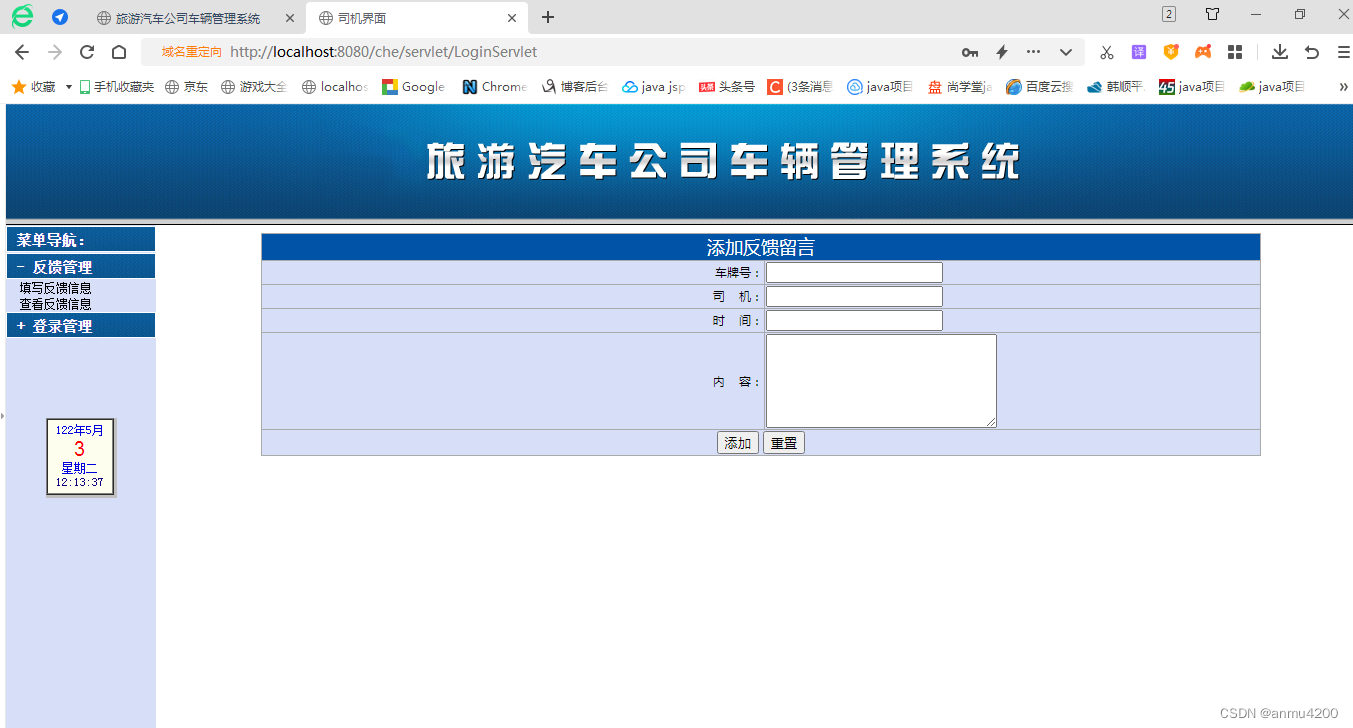
Task: Go back with the back arrow
Action: [x=22, y=52]
